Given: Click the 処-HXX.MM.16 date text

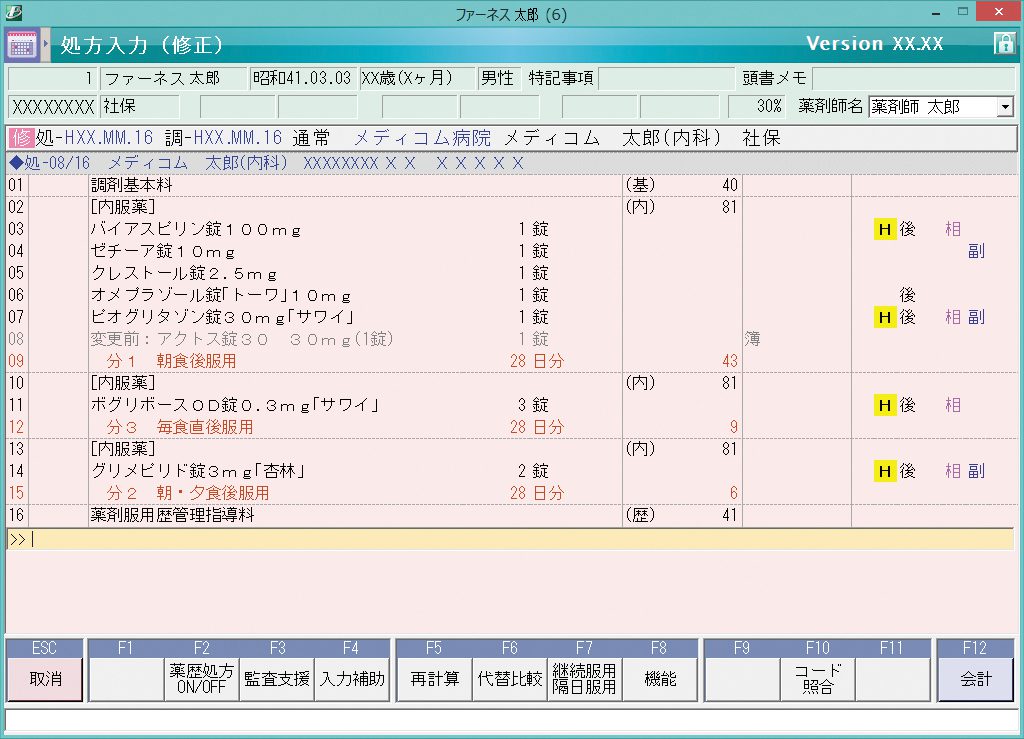Looking at the screenshot, I should 94,138.
